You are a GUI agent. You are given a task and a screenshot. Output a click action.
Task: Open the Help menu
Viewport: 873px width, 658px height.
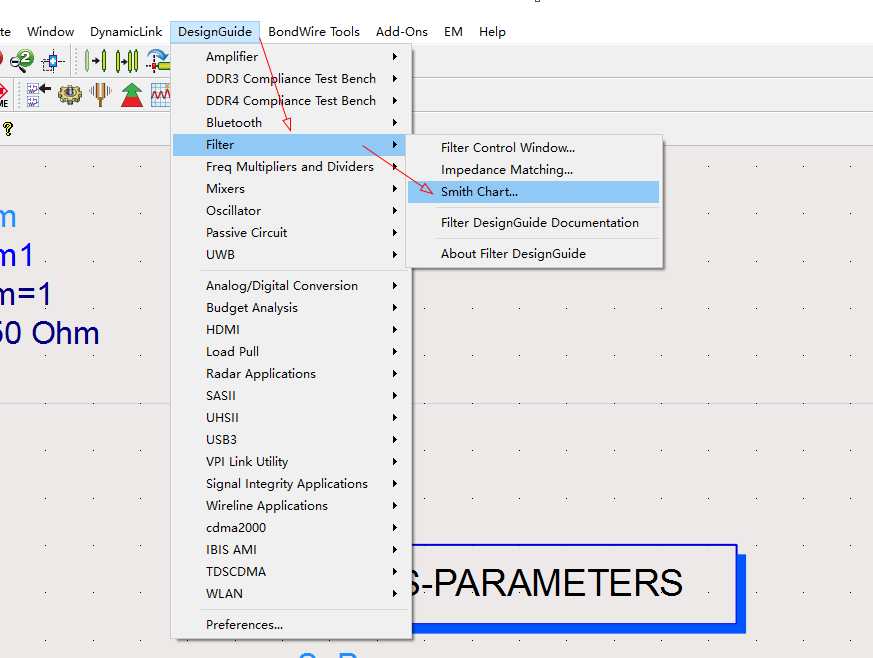click(492, 32)
